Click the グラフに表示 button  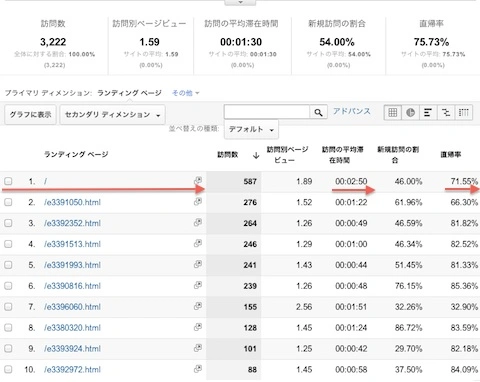coord(30,115)
